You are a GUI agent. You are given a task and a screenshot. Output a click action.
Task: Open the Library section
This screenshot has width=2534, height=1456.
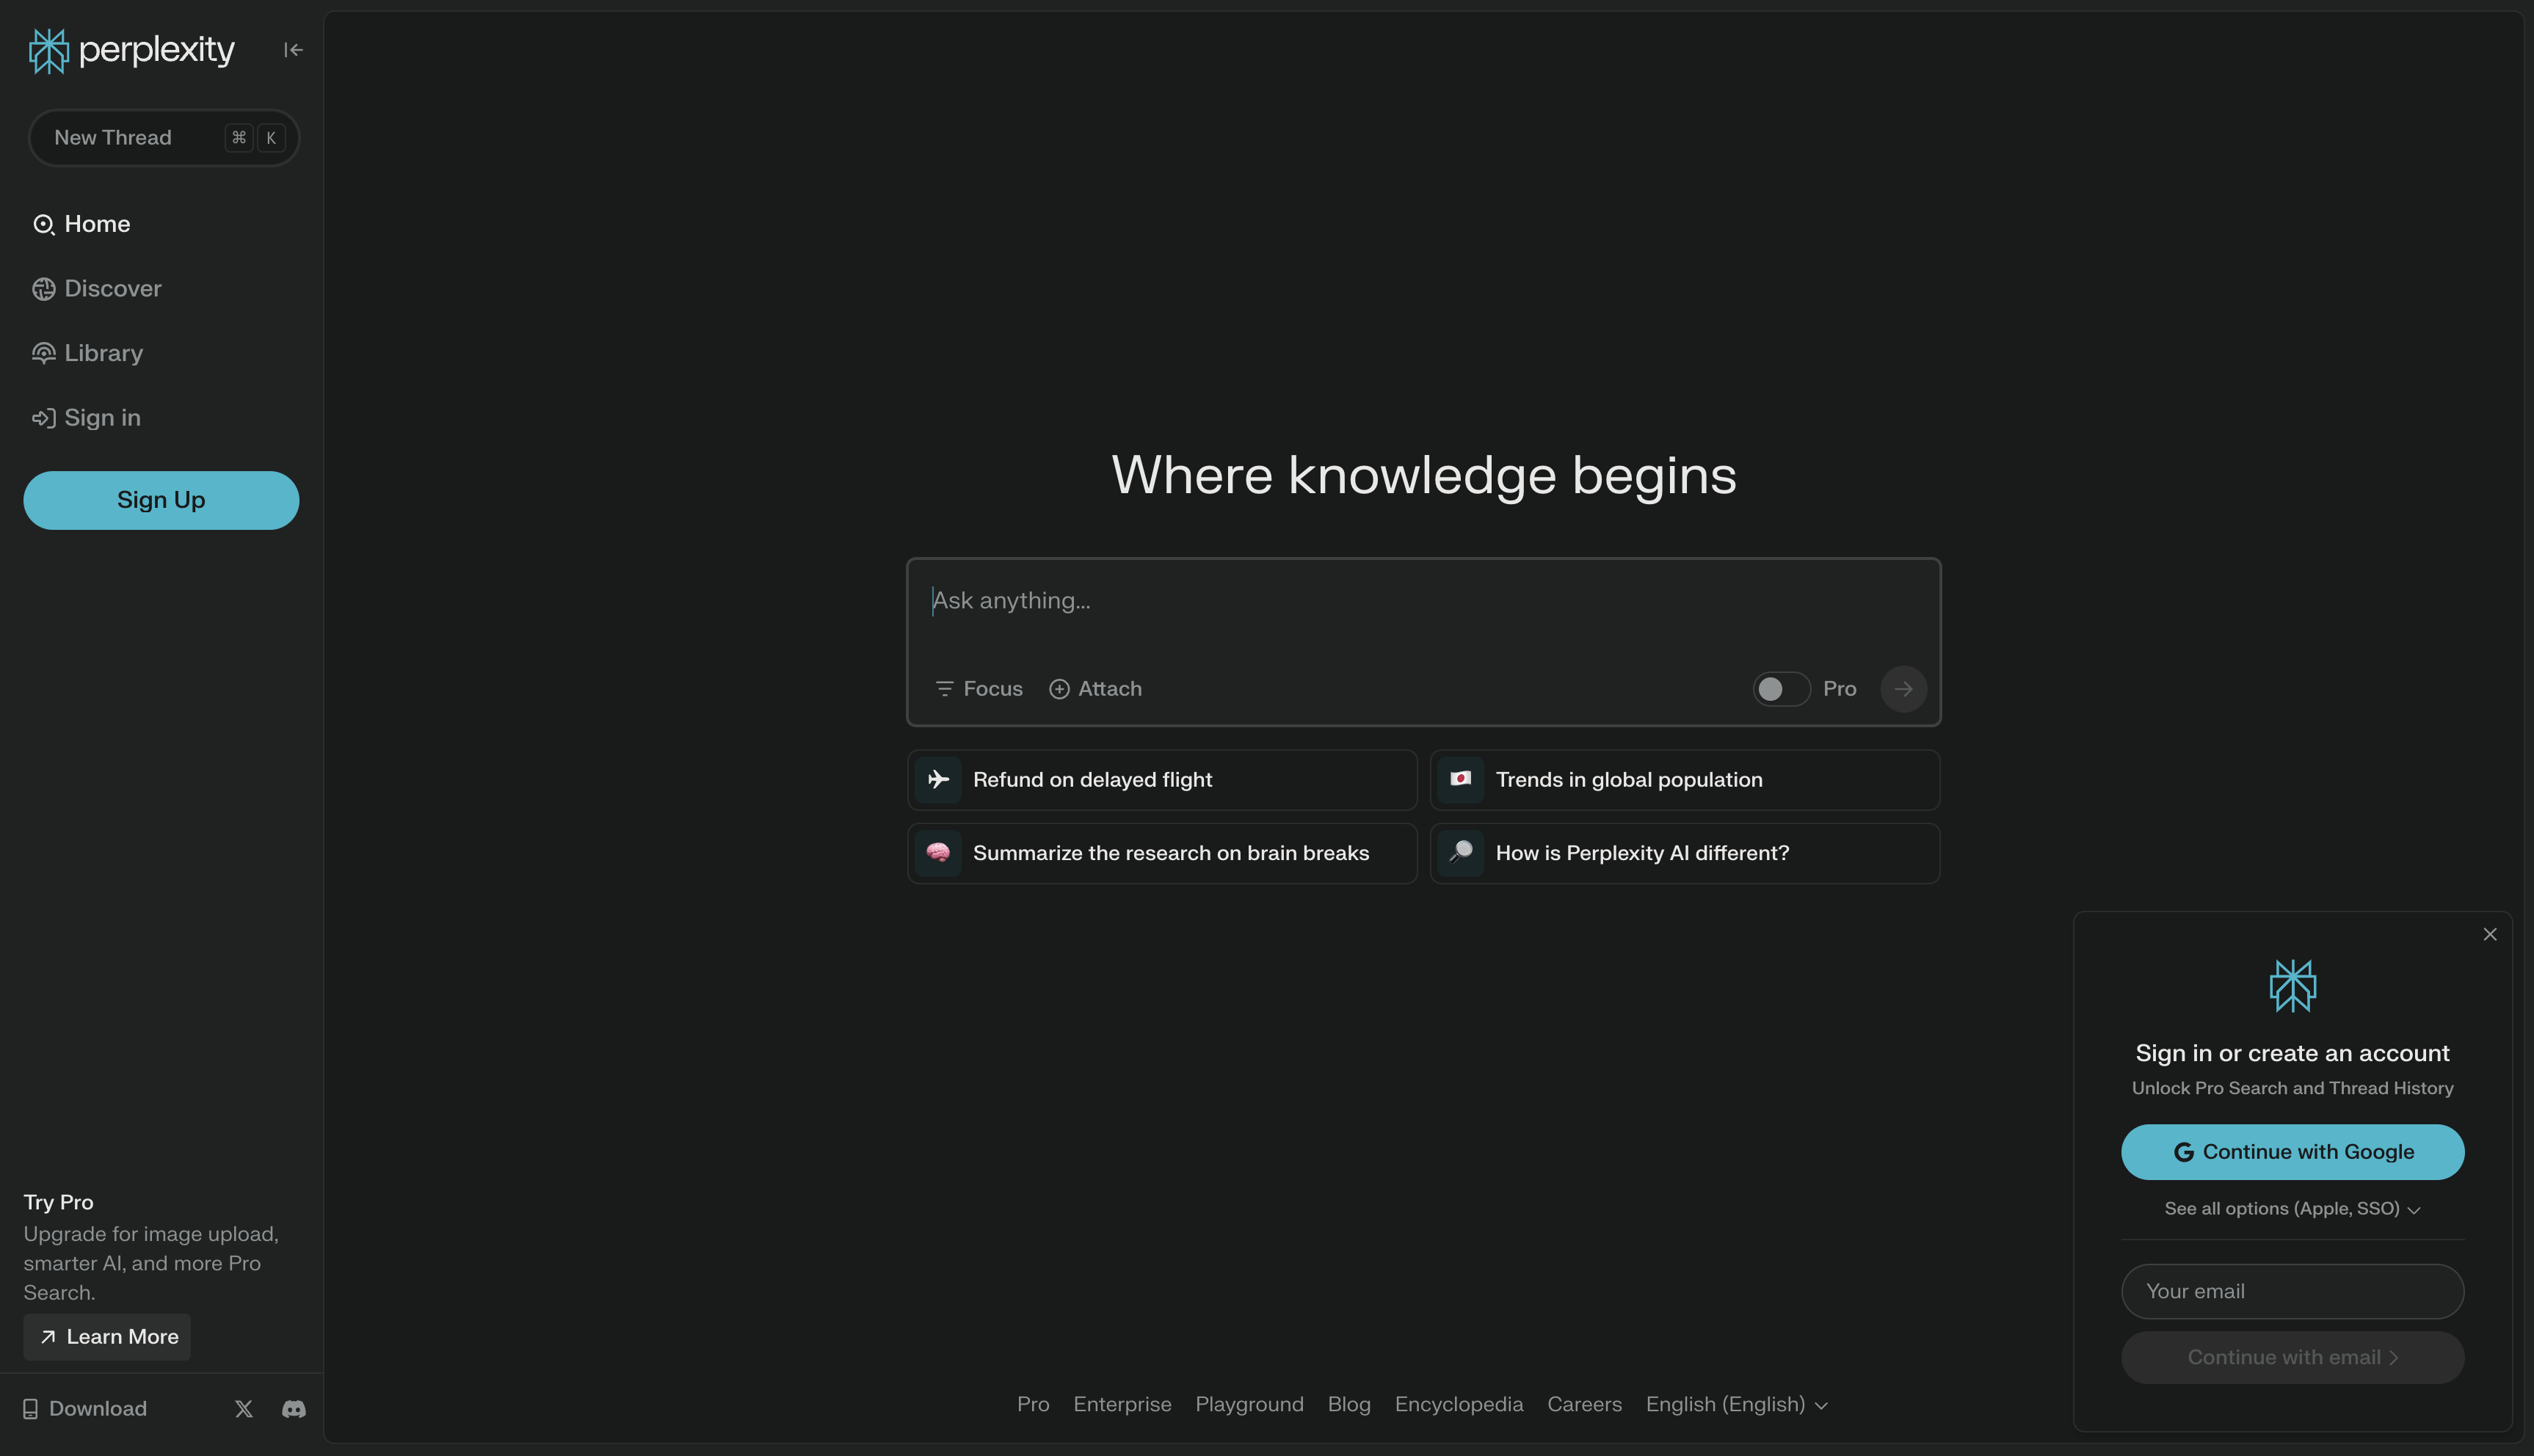click(x=102, y=352)
